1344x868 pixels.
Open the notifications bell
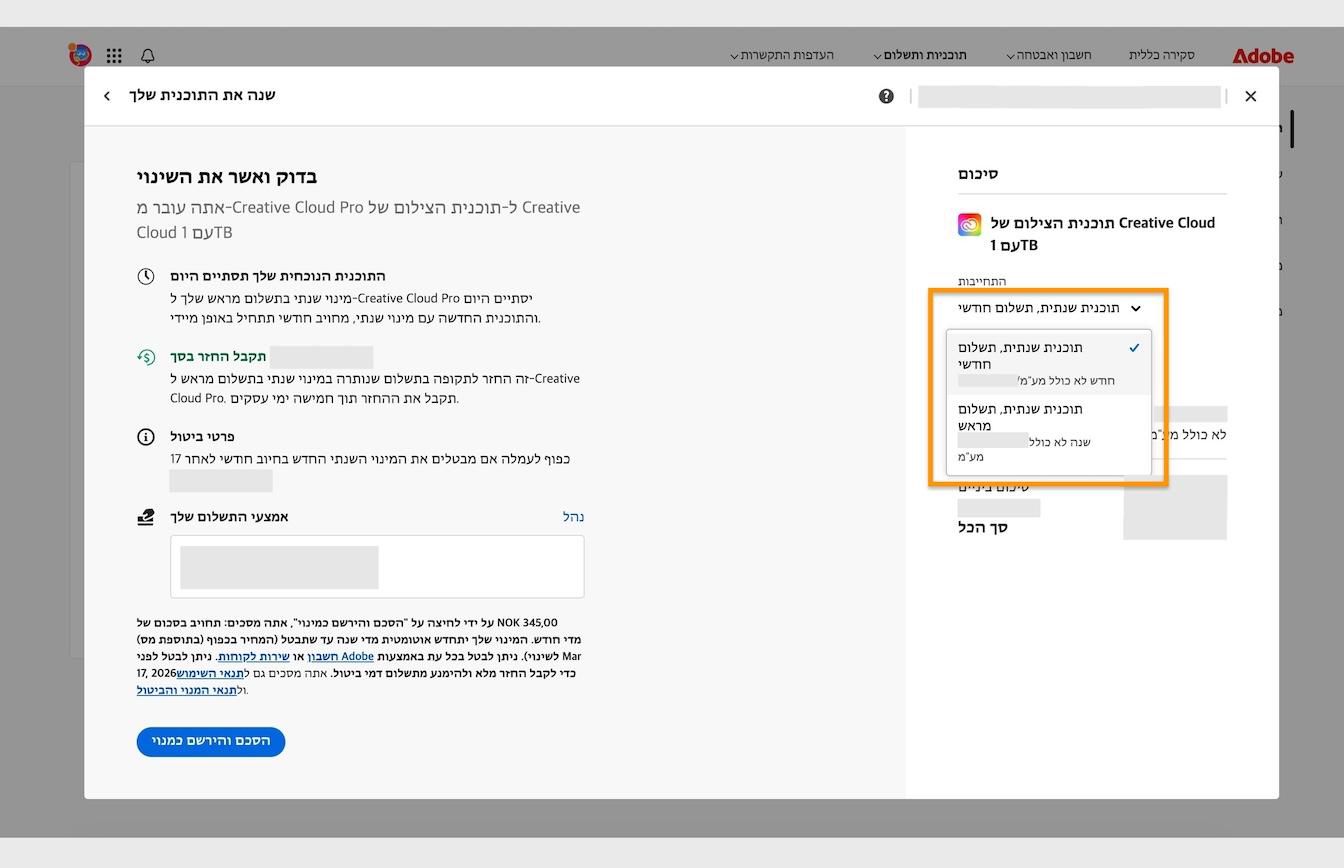(x=147, y=55)
